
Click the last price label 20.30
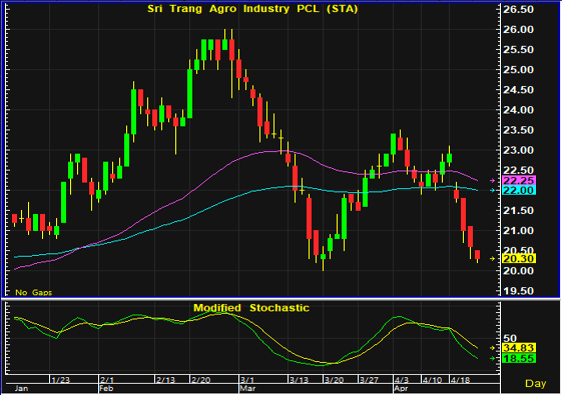click(x=519, y=258)
